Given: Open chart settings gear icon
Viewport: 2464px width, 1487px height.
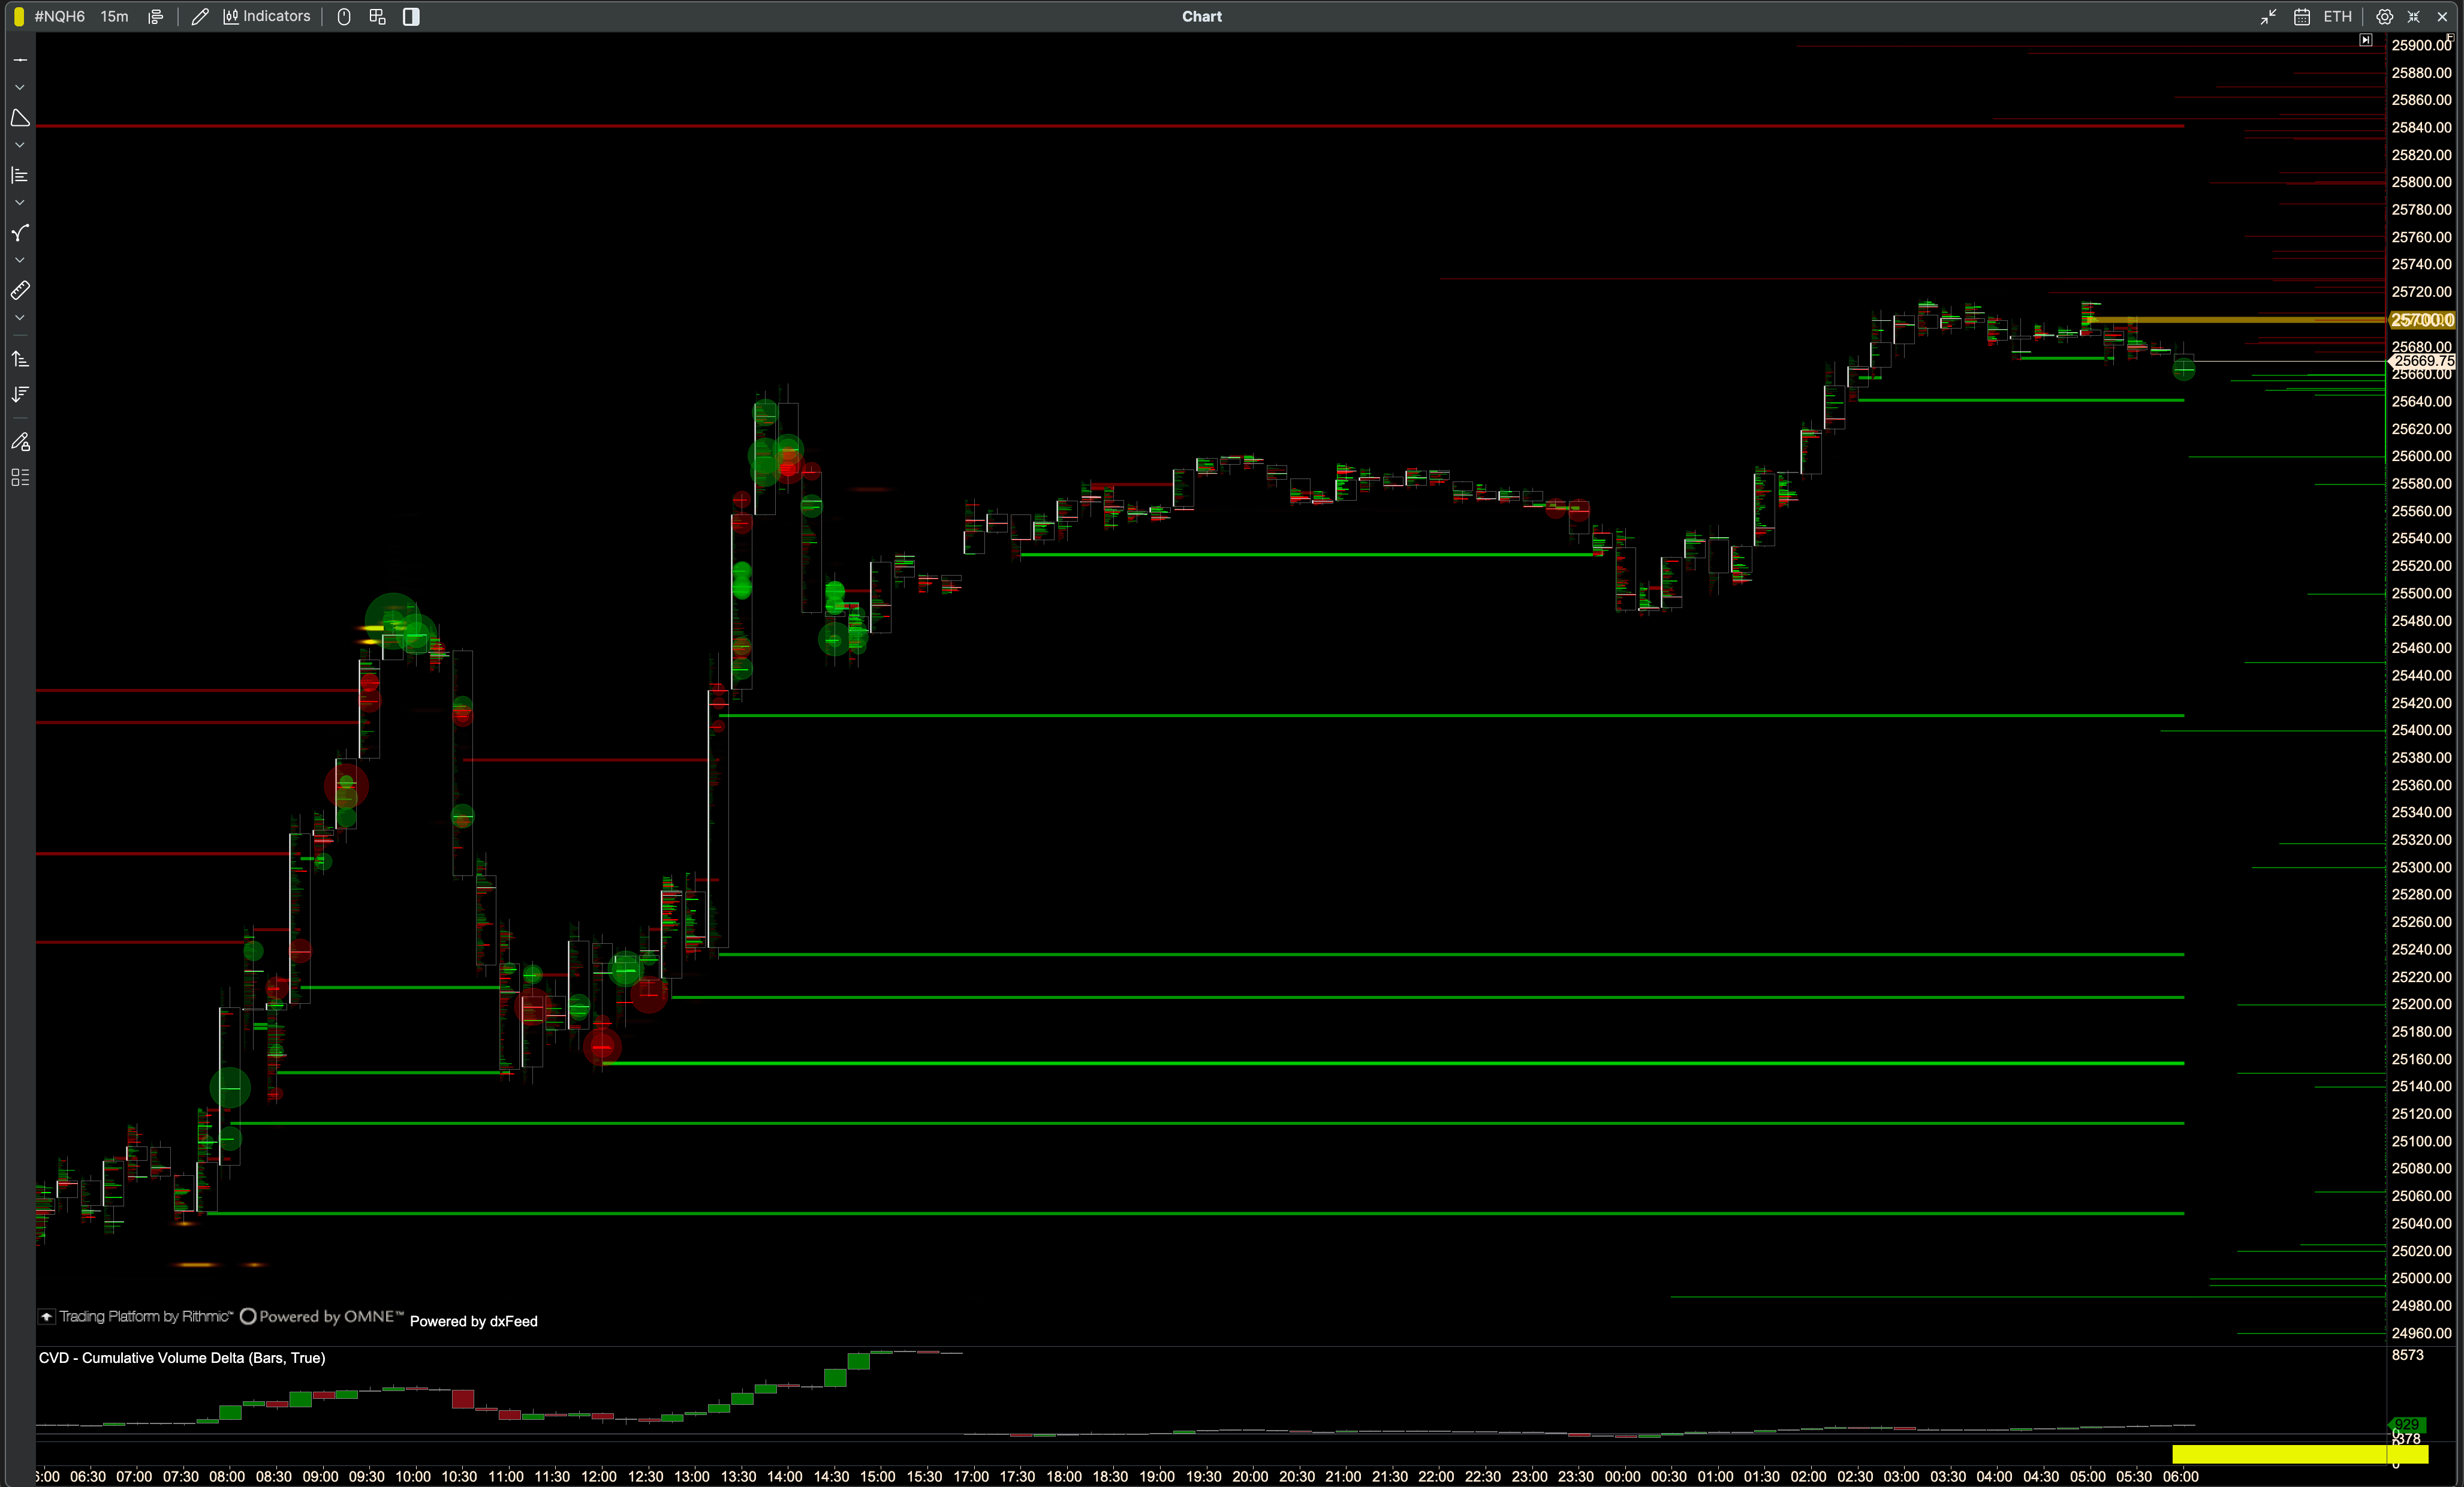Looking at the screenshot, I should [x=2384, y=16].
